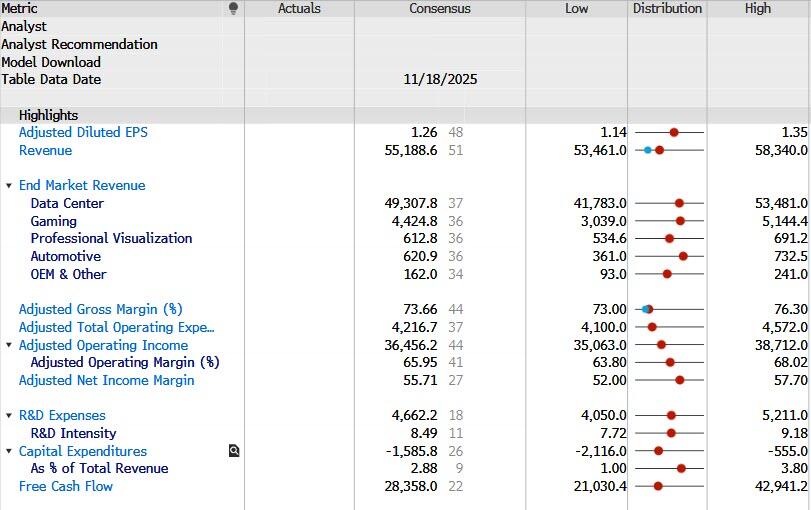Collapse the End Market Revenue group

click(x=9, y=186)
